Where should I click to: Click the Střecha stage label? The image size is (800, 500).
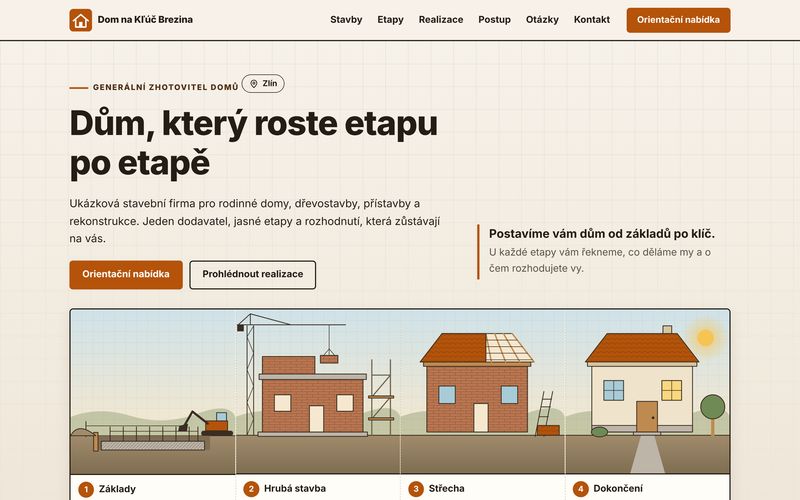point(446,488)
